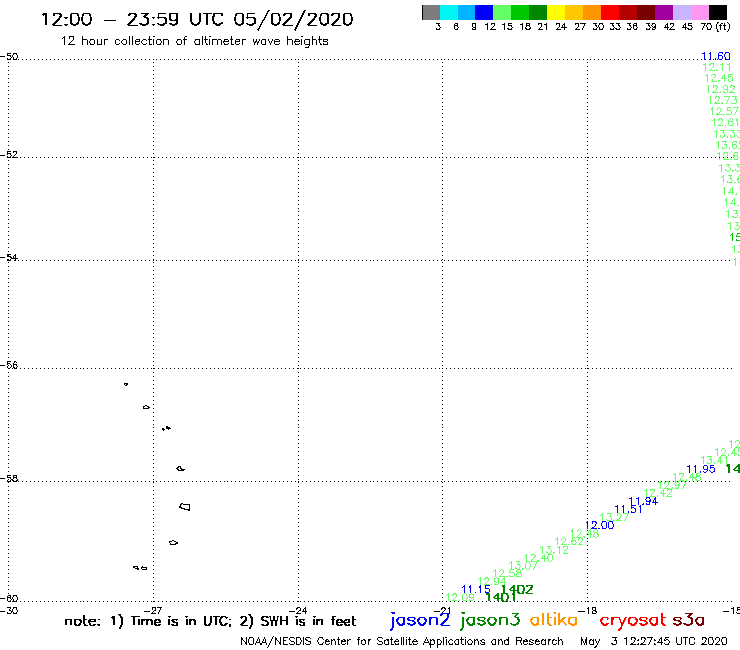
Task: Click the bold dark green value 14.01
Action: tap(501, 597)
